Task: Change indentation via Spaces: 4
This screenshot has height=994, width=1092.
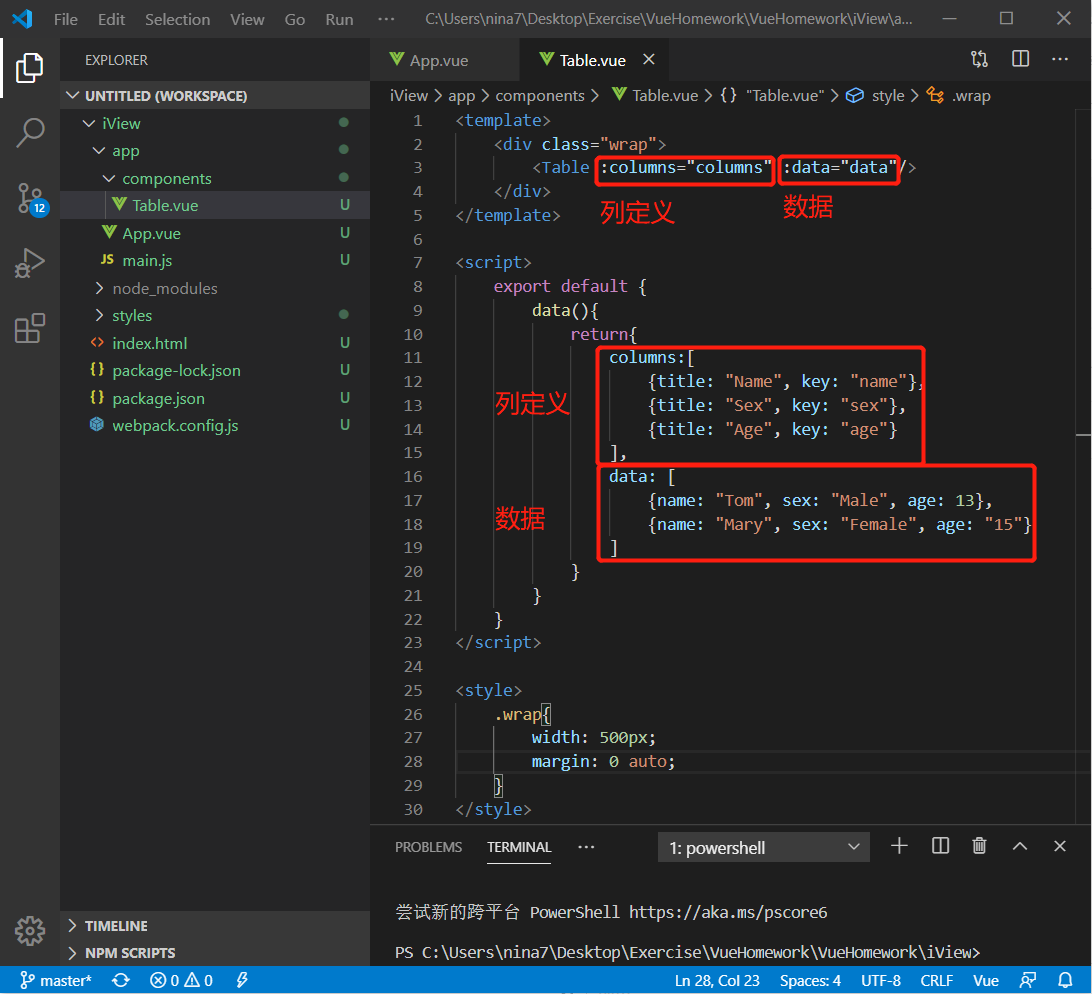Action: [810, 980]
